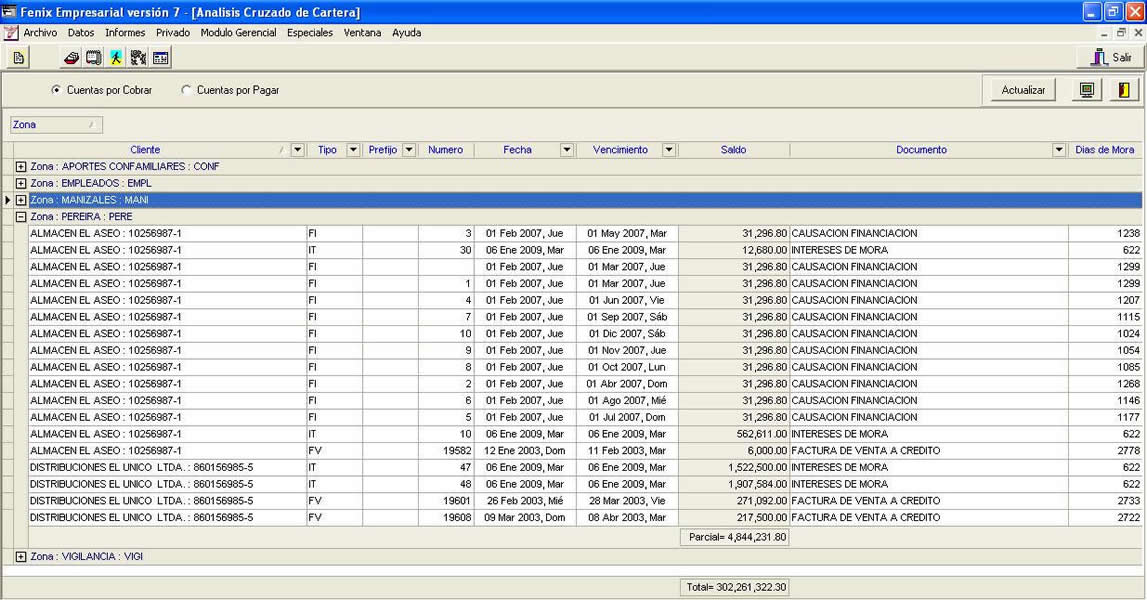This screenshot has width=1147, height=600.
Task: Open the Privado menu
Action: [x=173, y=33]
